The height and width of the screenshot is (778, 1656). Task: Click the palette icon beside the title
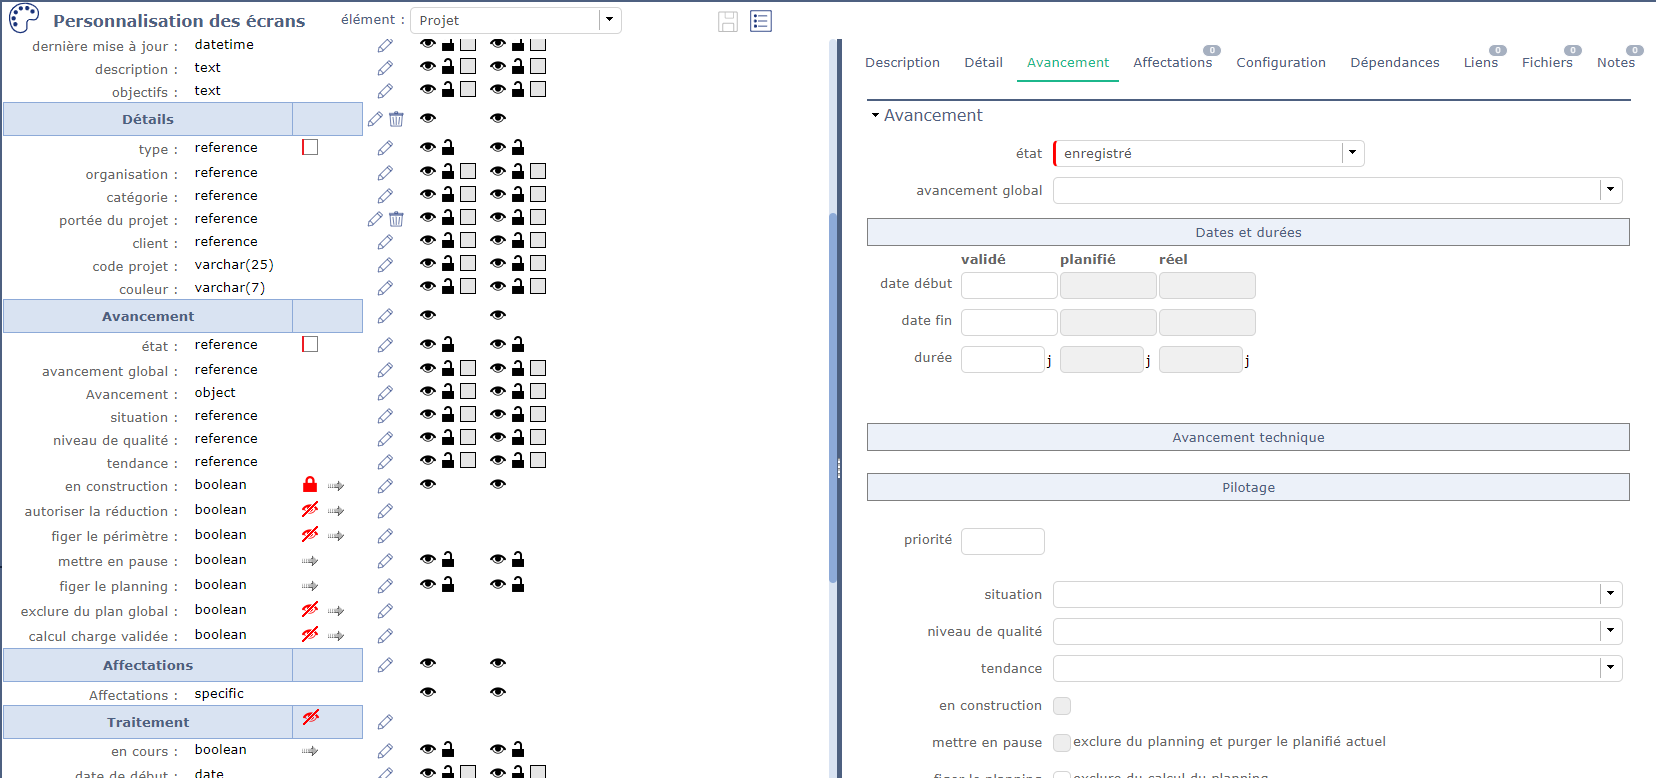[24, 19]
